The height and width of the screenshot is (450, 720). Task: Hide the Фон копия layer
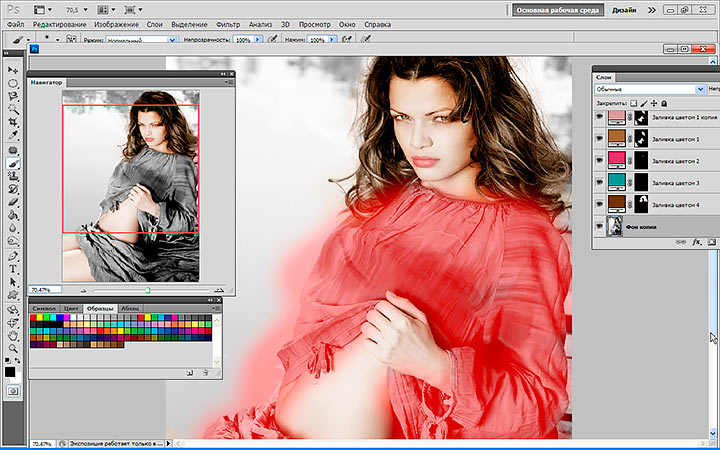[600, 227]
